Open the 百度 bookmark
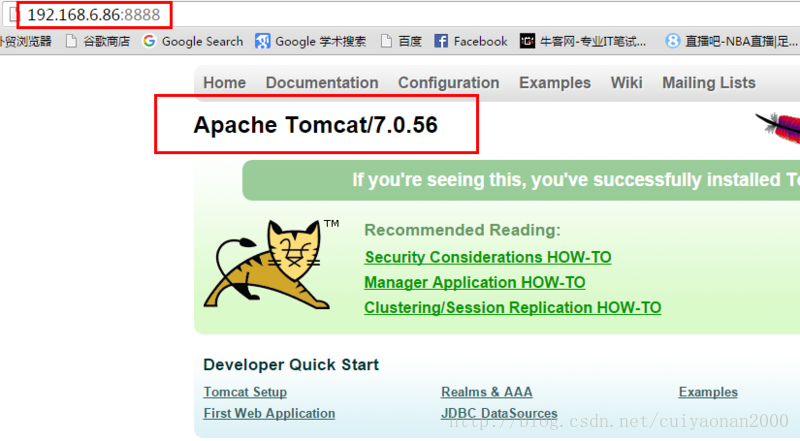The height and width of the screenshot is (441, 800). tap(402, 41)
